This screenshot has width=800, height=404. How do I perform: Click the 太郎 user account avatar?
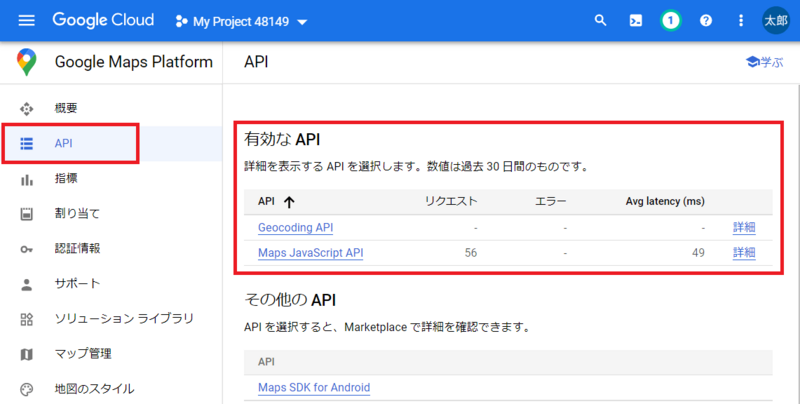pos(776,20)
